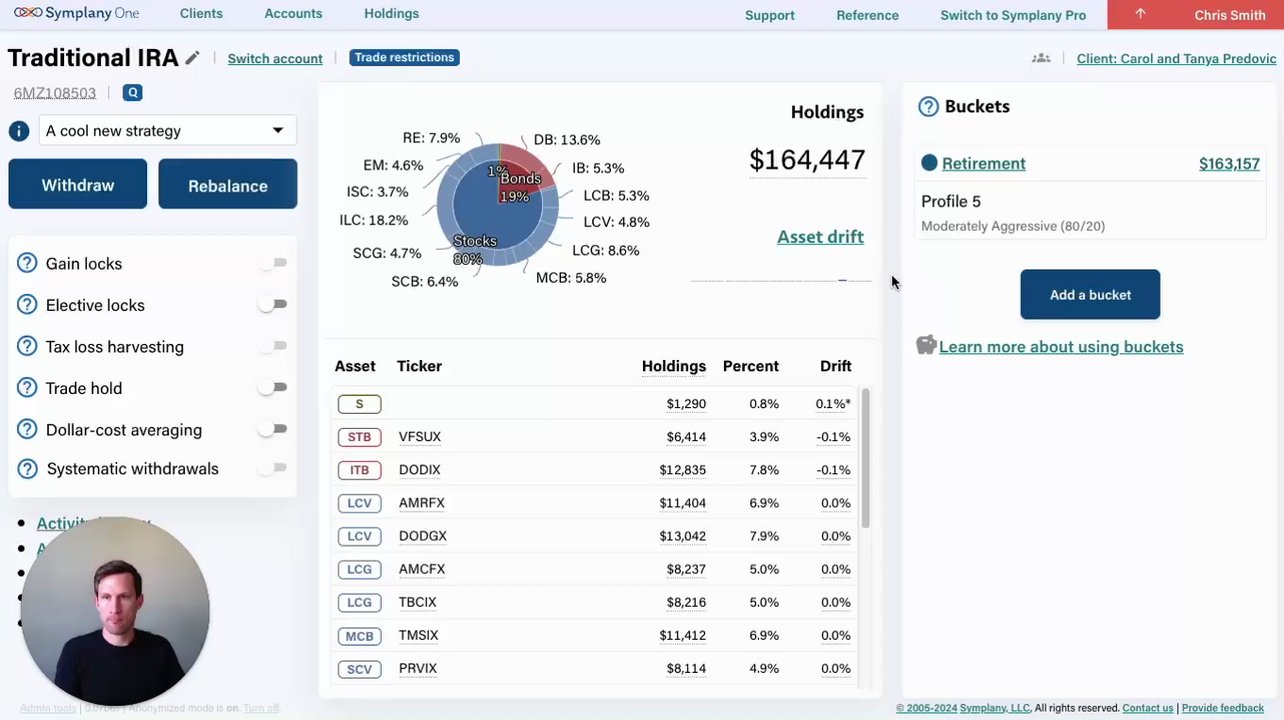
Task: Click the LCG badge for AMCFX
Action: click(359, 569)
